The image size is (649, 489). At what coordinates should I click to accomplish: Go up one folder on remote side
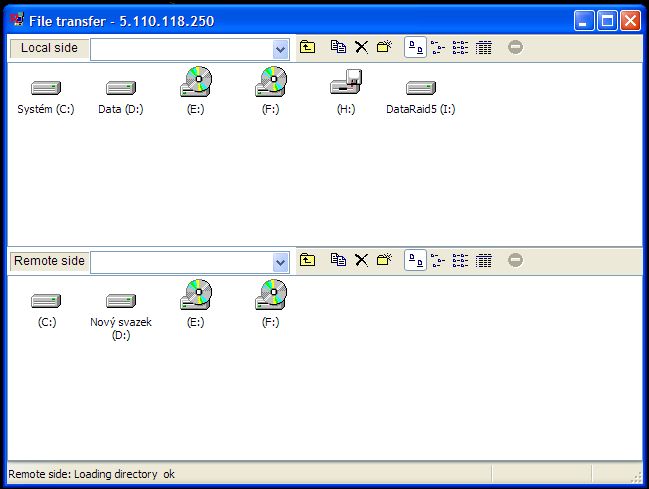pyautogui.click(x=308, y=260)
